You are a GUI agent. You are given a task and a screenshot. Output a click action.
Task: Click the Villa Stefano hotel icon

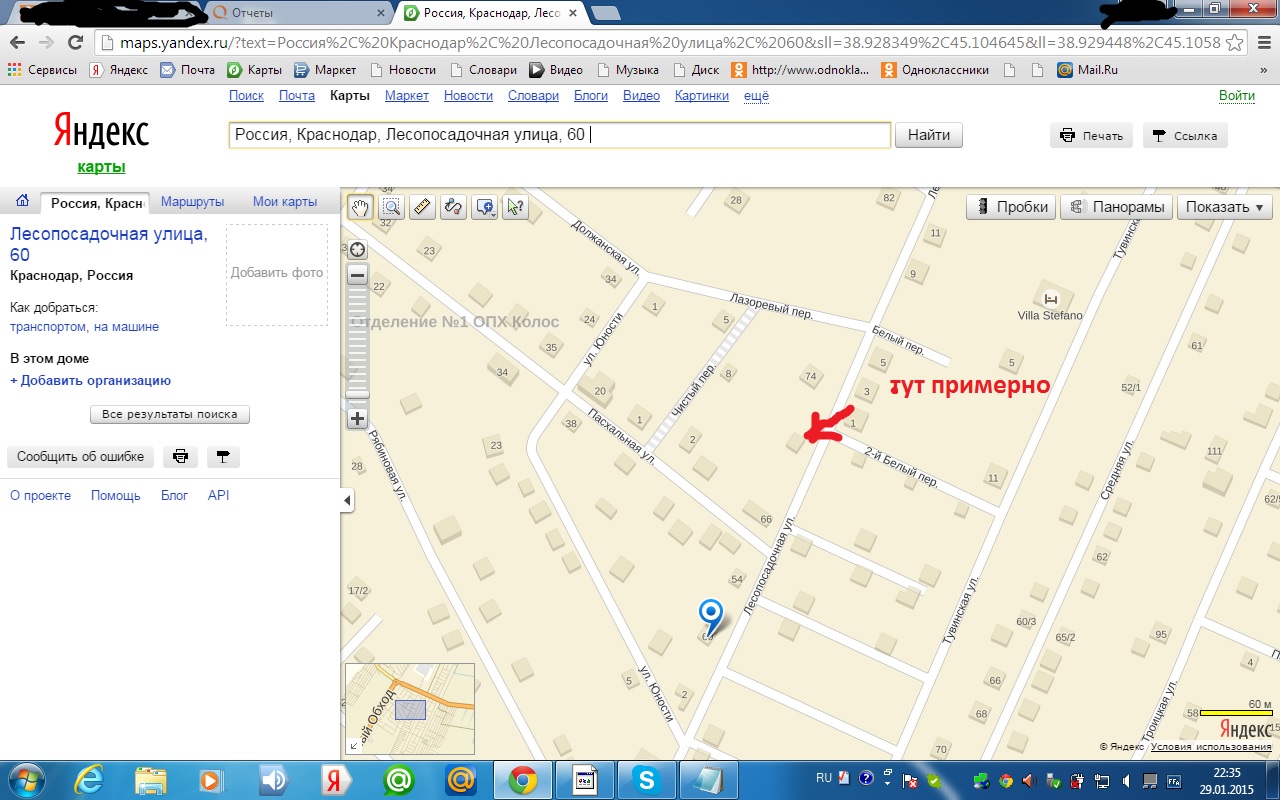point(1050,299)
